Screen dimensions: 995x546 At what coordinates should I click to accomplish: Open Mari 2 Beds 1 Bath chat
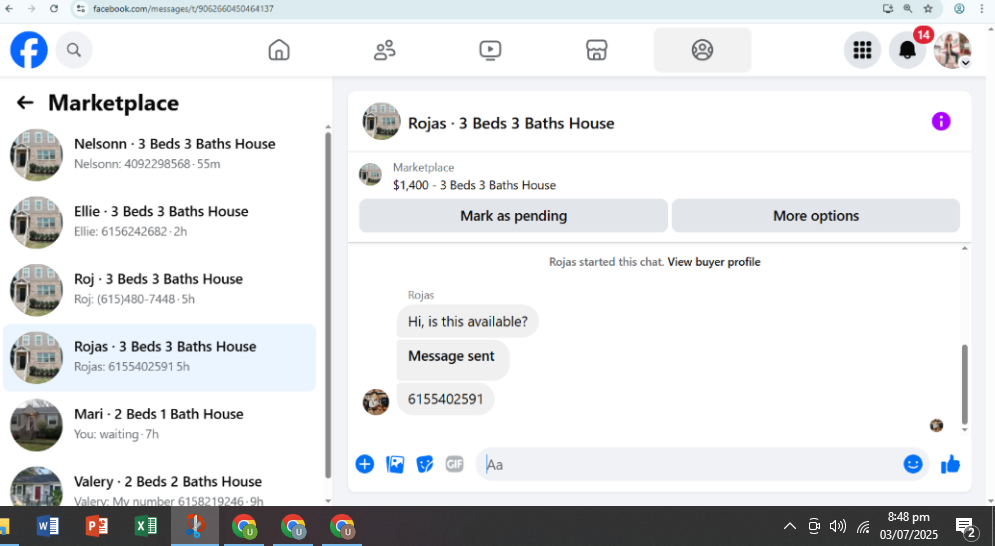(159, 425)
